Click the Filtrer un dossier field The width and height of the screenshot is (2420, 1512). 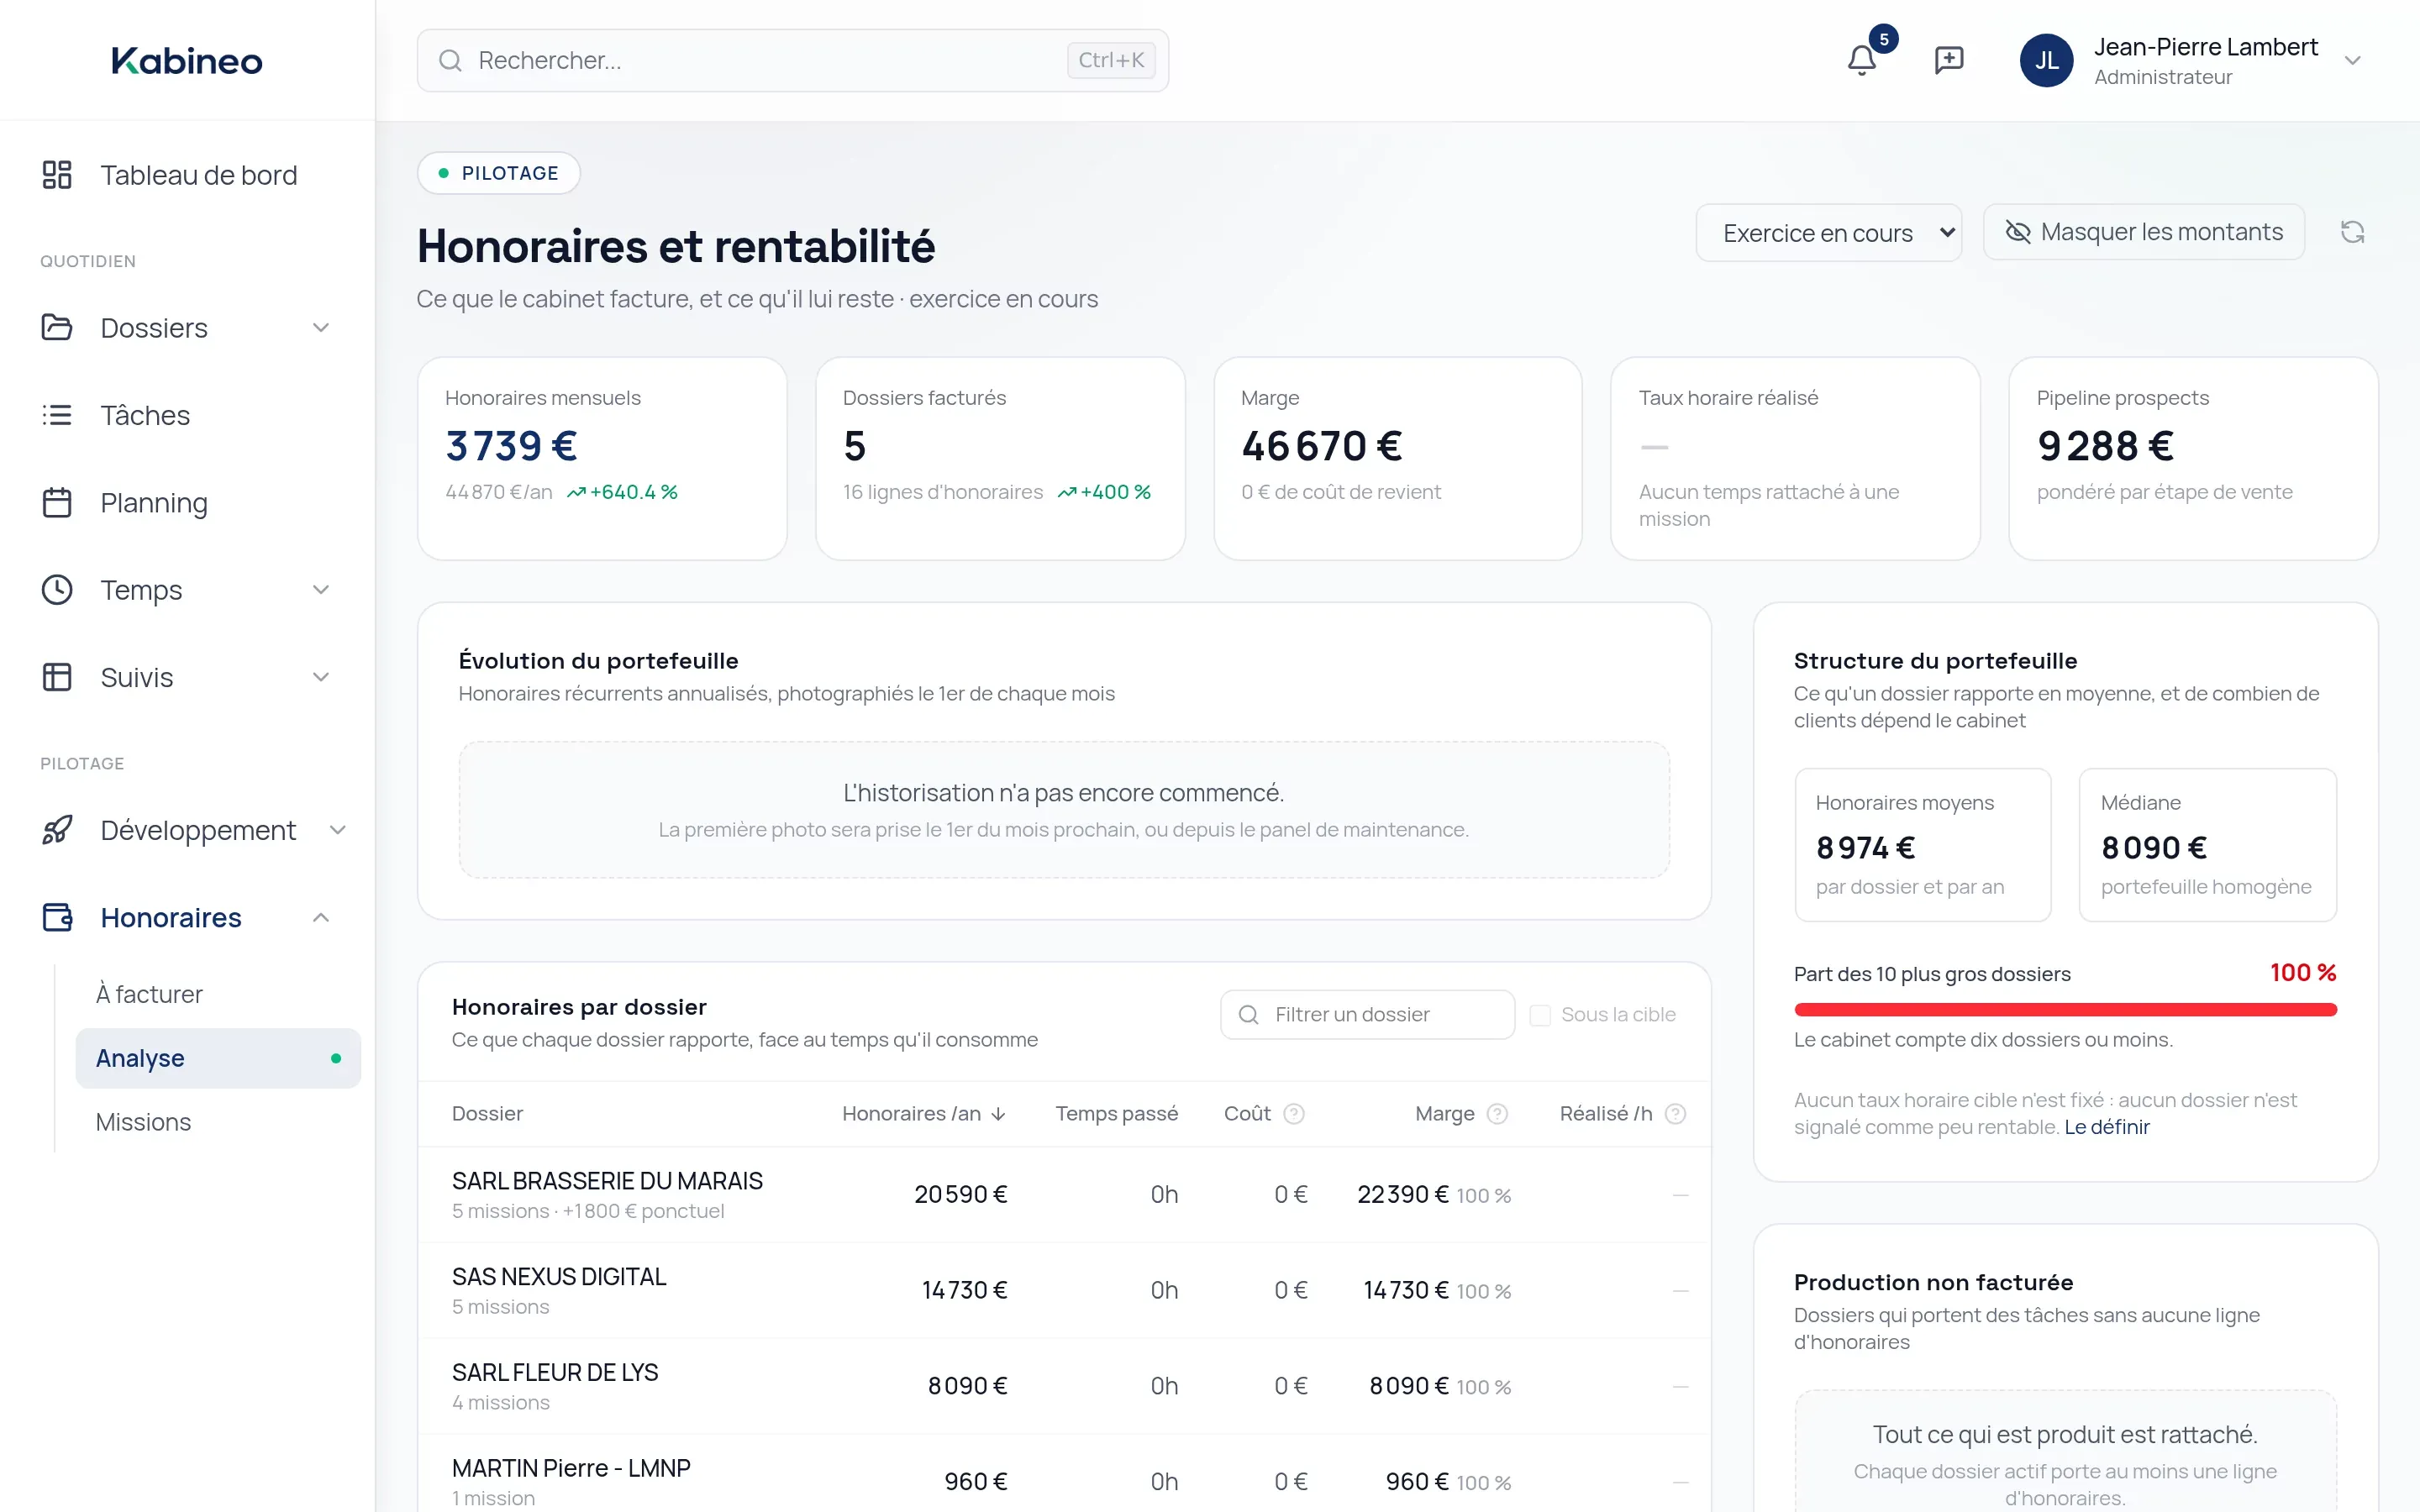(1367, 1015)
